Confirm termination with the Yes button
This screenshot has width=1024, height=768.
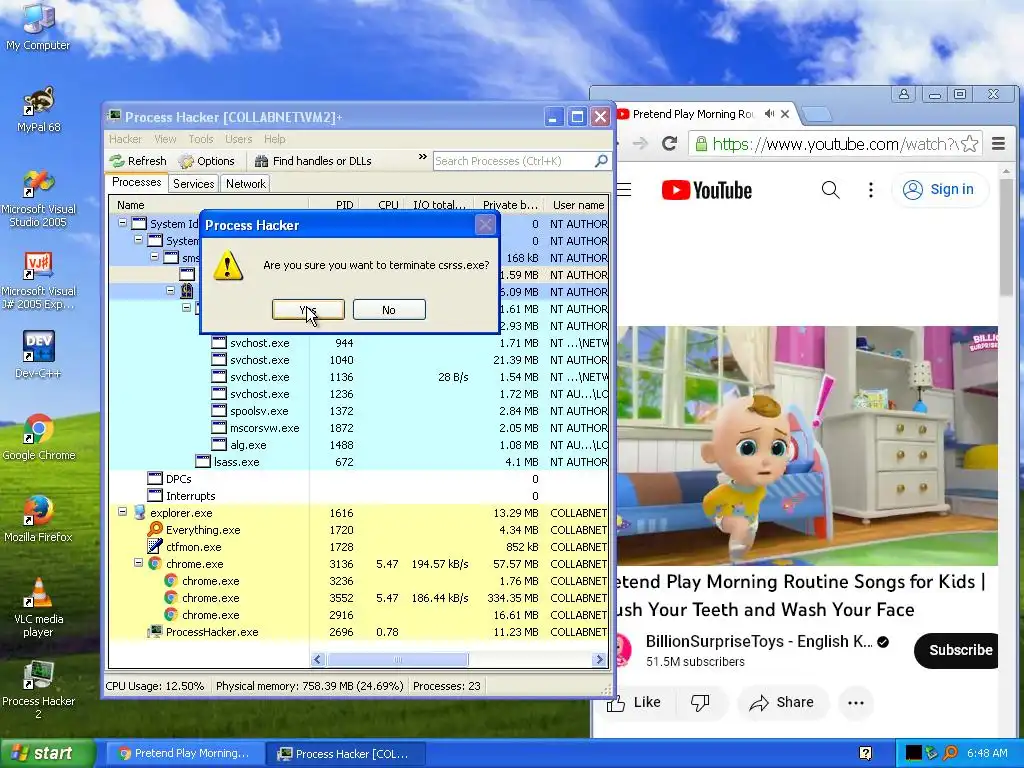pos(308,310)
